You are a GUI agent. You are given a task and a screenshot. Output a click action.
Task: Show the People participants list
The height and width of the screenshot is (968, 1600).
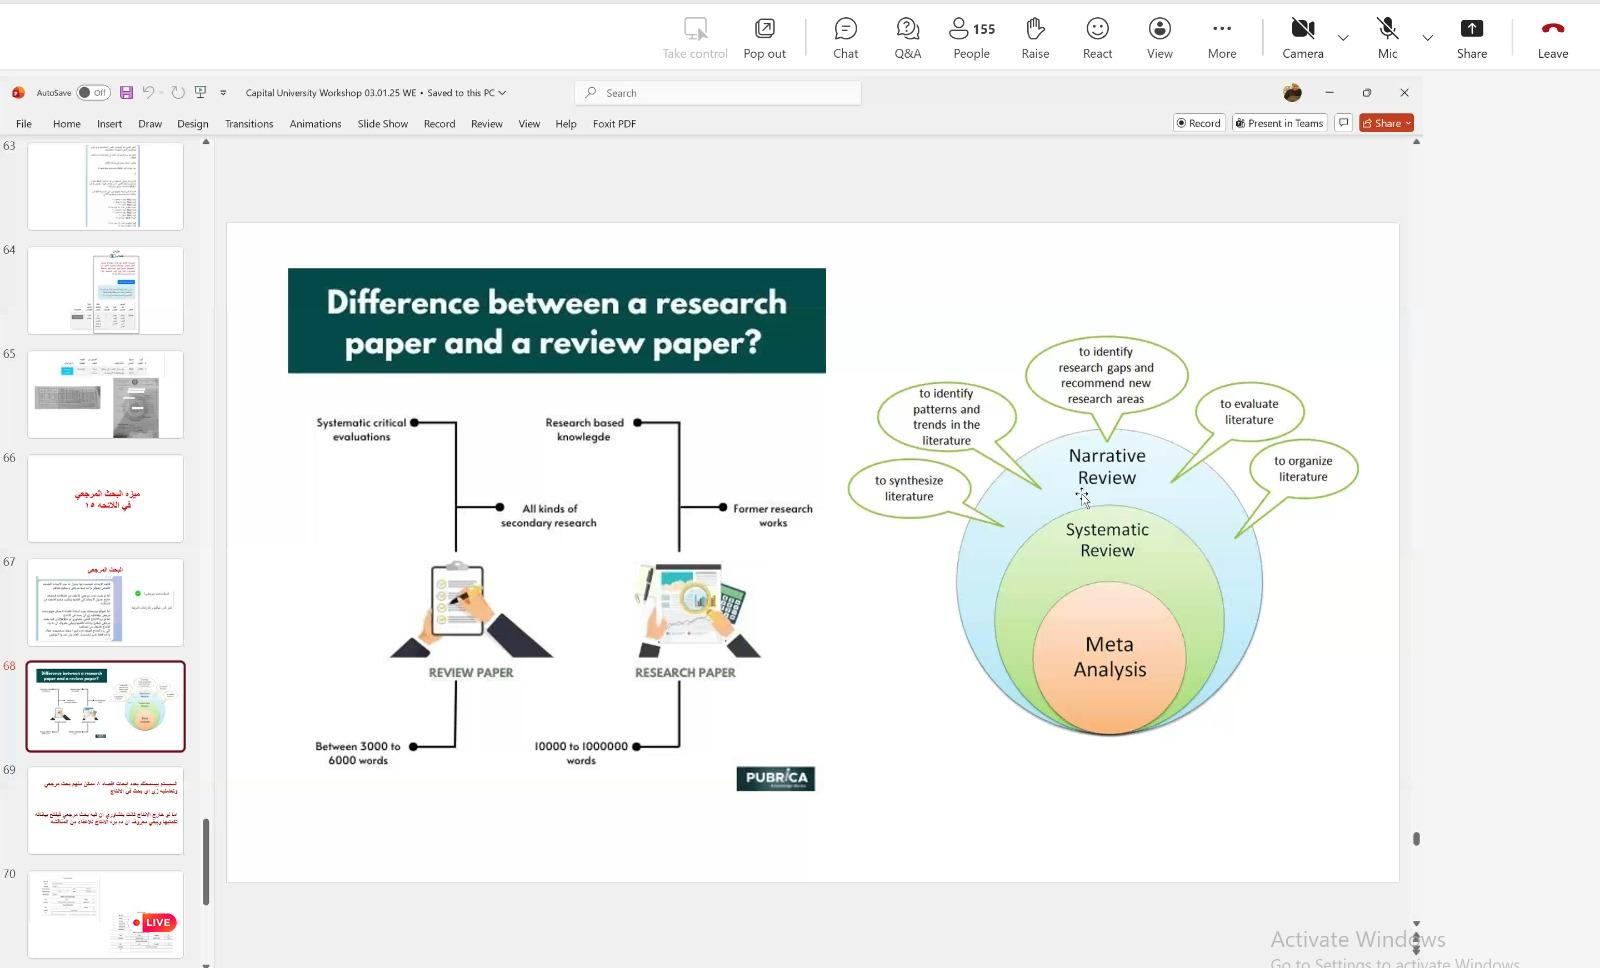pyautogui.click(x=971, y=38)
